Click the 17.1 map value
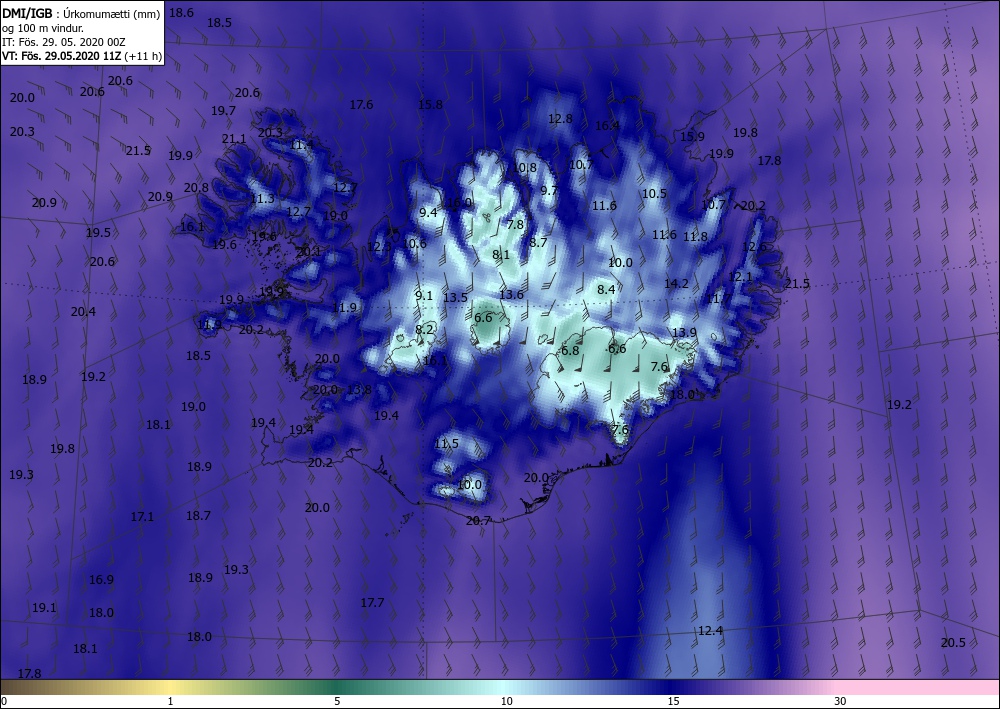The image size is (1000, 709). pyautogui.click(x=142, y=517)
